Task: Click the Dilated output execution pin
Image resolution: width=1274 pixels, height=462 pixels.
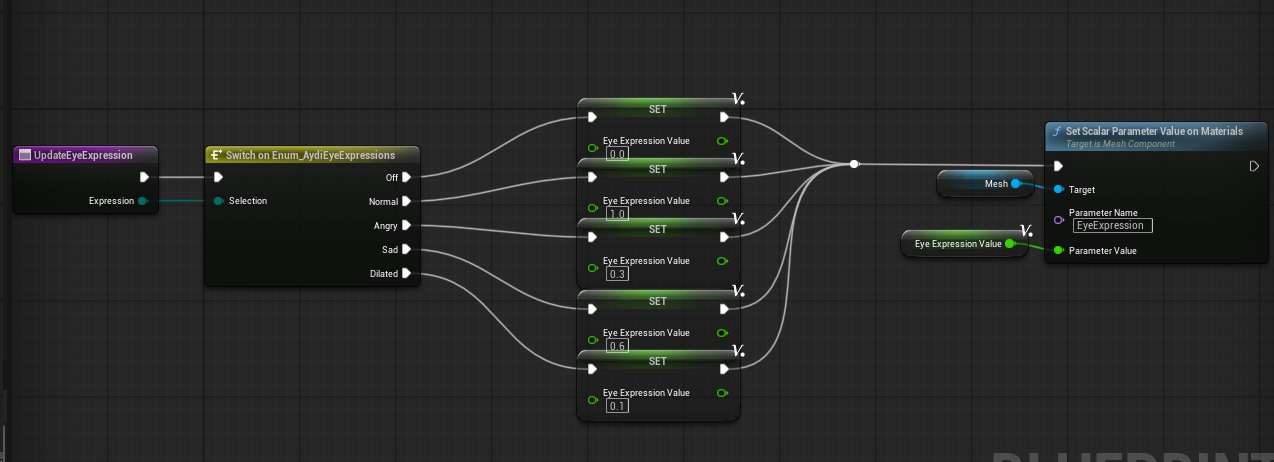Action: click(407, 274)
